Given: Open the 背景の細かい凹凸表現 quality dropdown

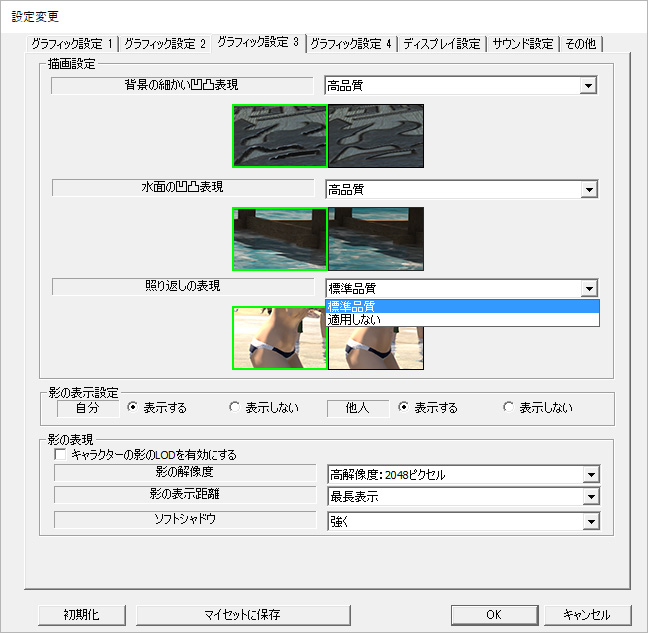Looking at the screenshot, I should [x=461, y=86].
